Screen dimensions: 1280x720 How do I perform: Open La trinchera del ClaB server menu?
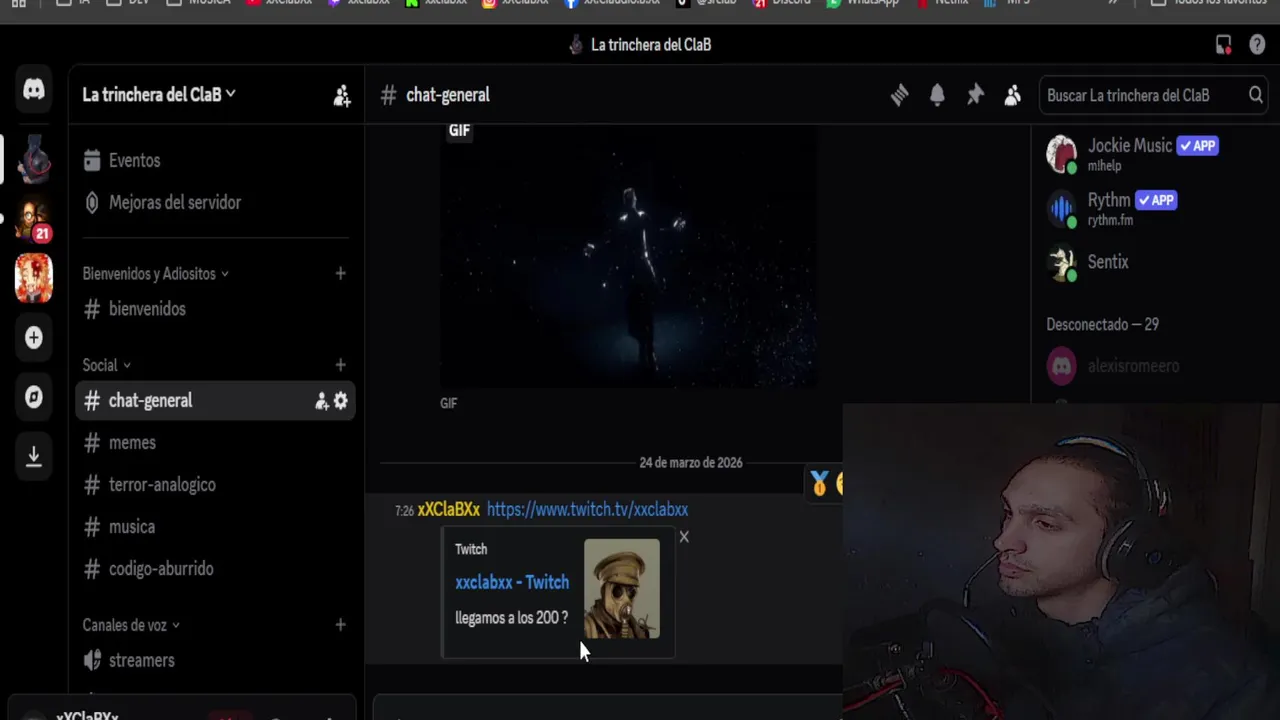159,95
